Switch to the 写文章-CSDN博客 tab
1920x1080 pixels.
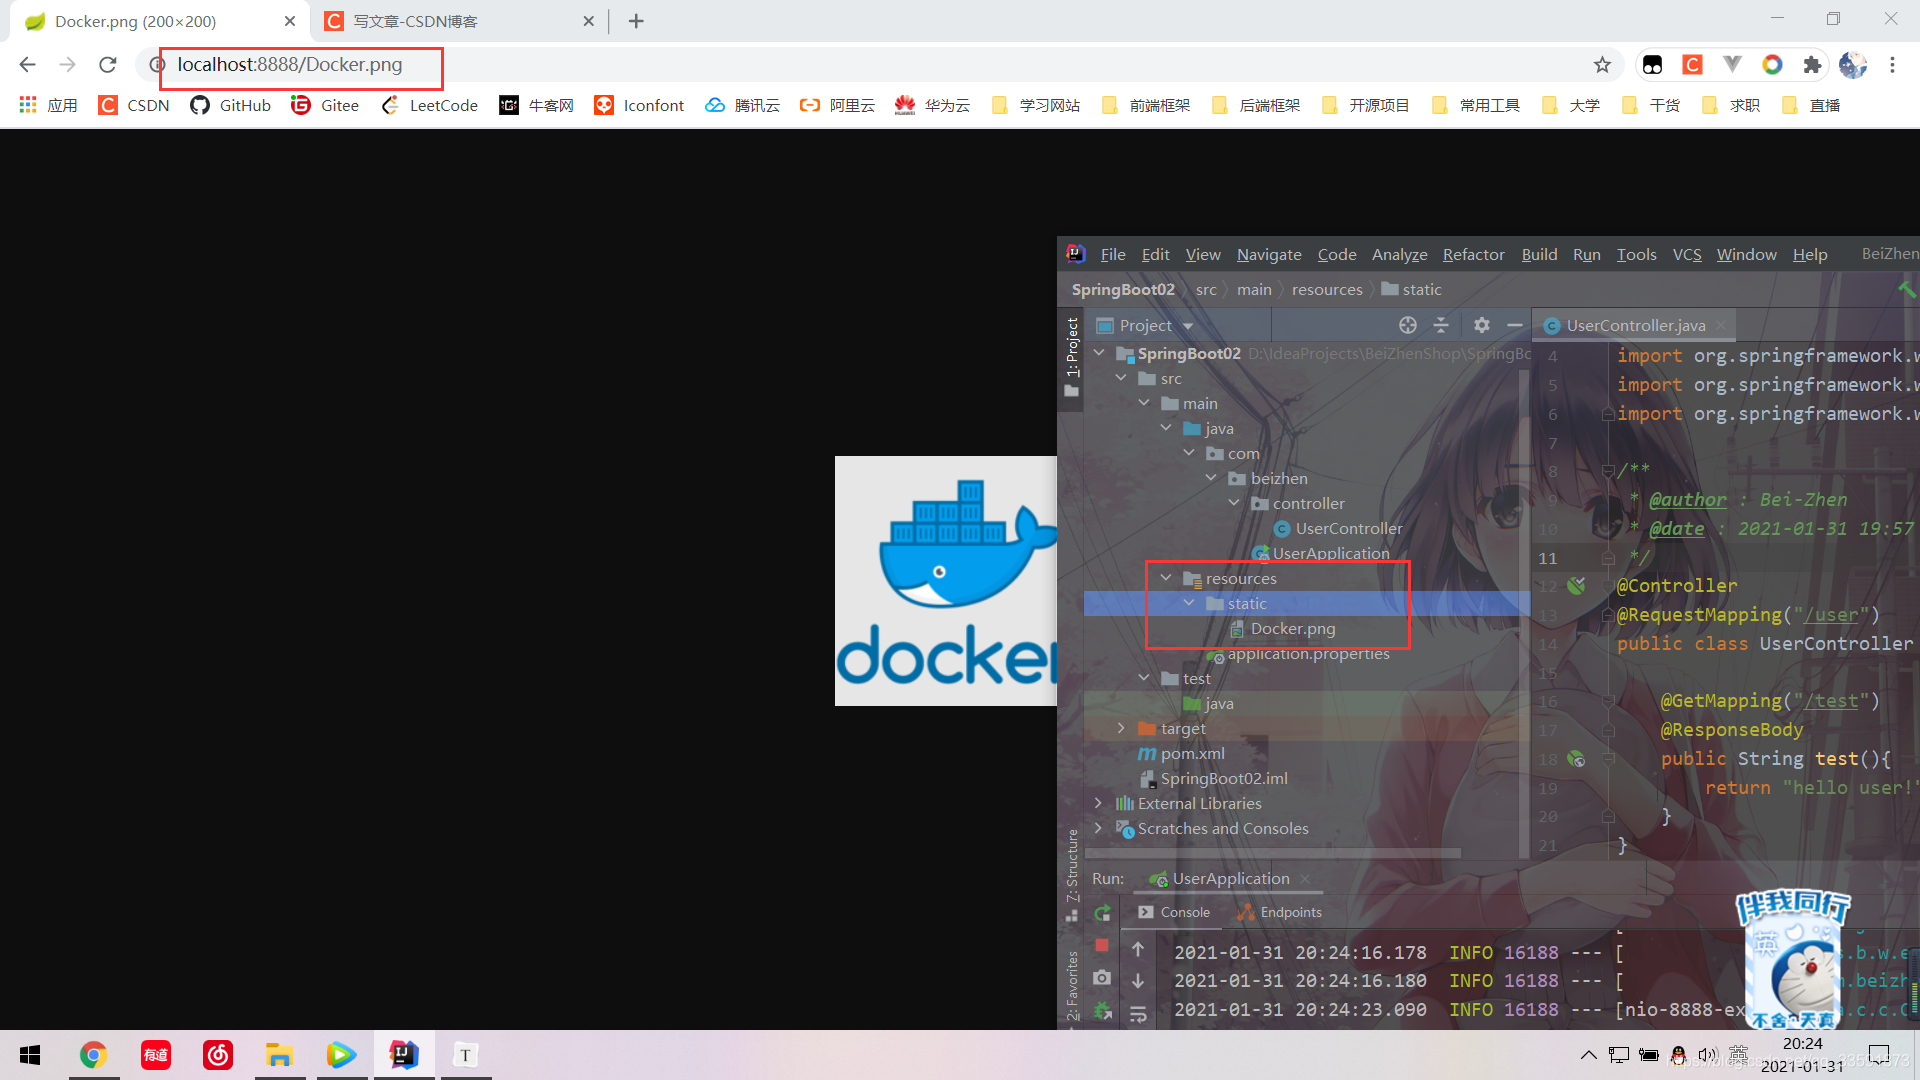[458, 21]
